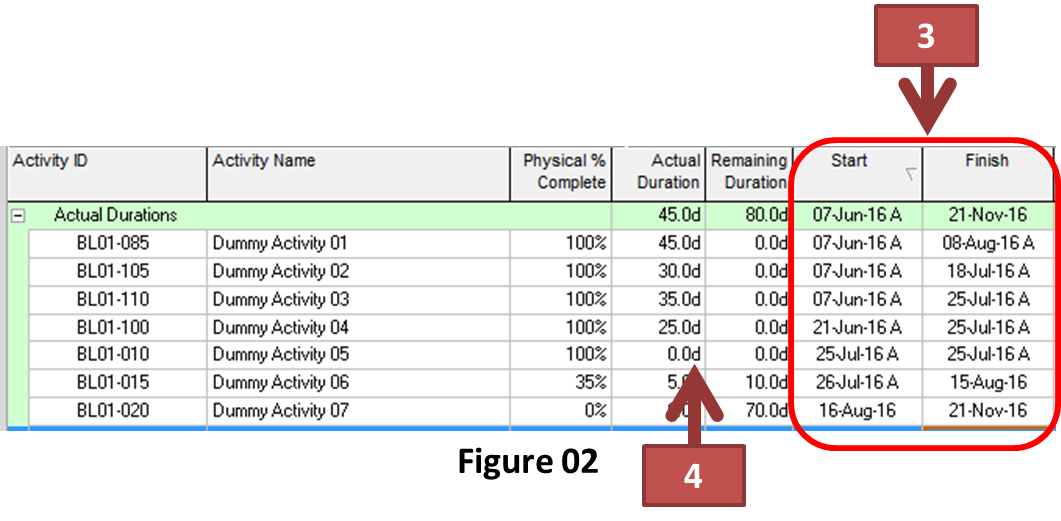The image size is (1061, 521).
Task: Select activity ID BL01-015
Action: [x=112, y=382]
